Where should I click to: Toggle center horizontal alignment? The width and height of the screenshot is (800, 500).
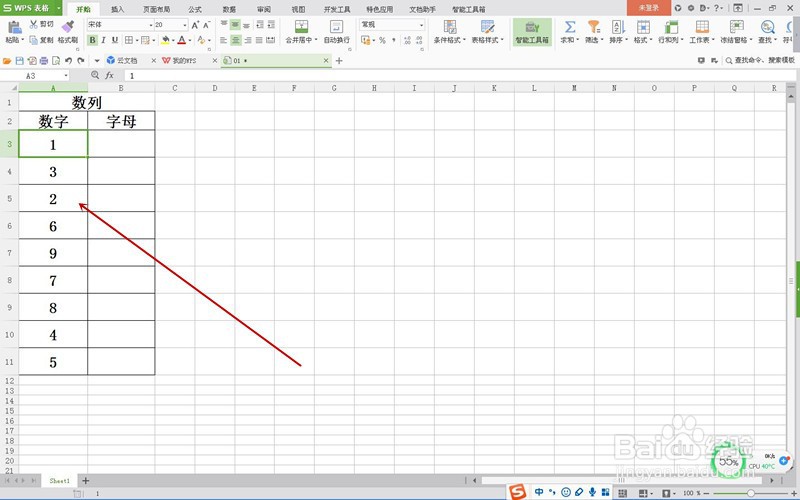pyautogui.click(x=235, y=40)
